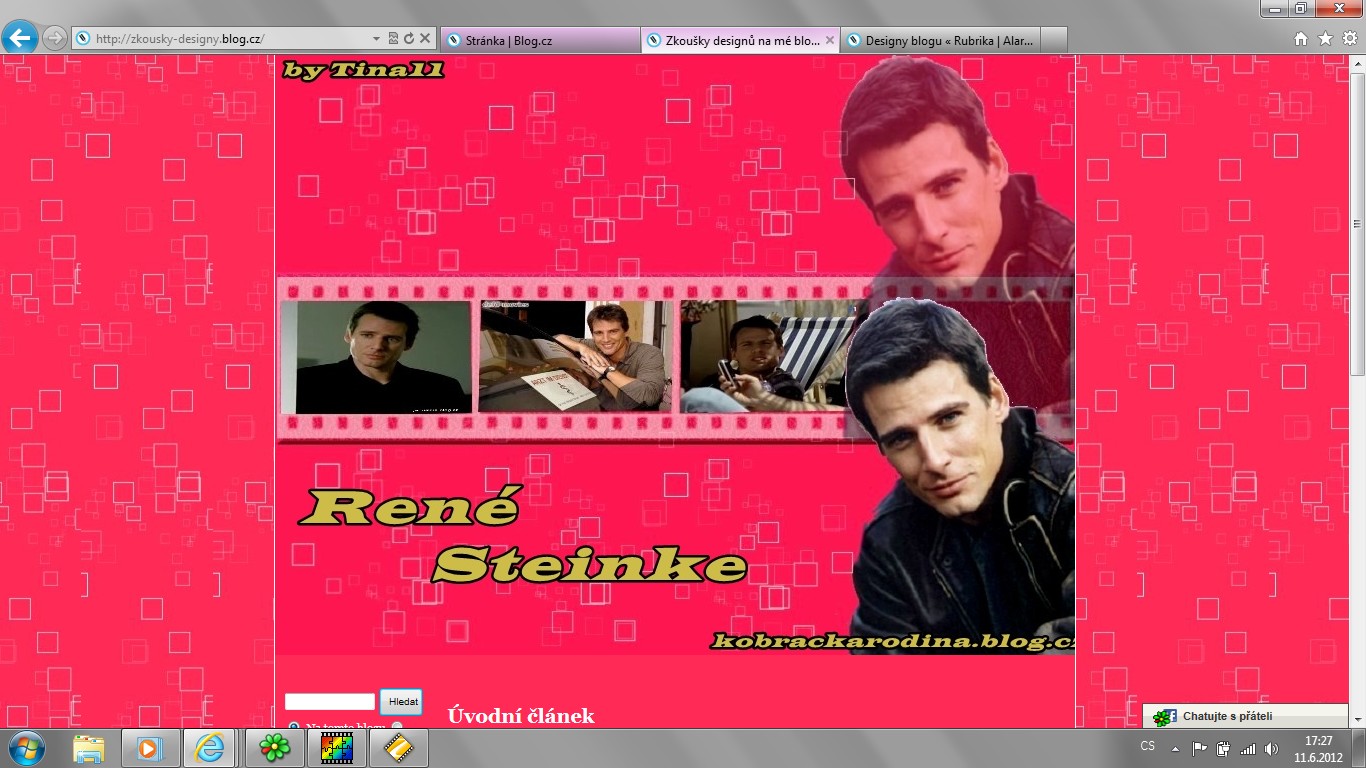Open a new tab with the blank tab button
This screenshot has height=768, width=1366.
tap(1054, 40)
